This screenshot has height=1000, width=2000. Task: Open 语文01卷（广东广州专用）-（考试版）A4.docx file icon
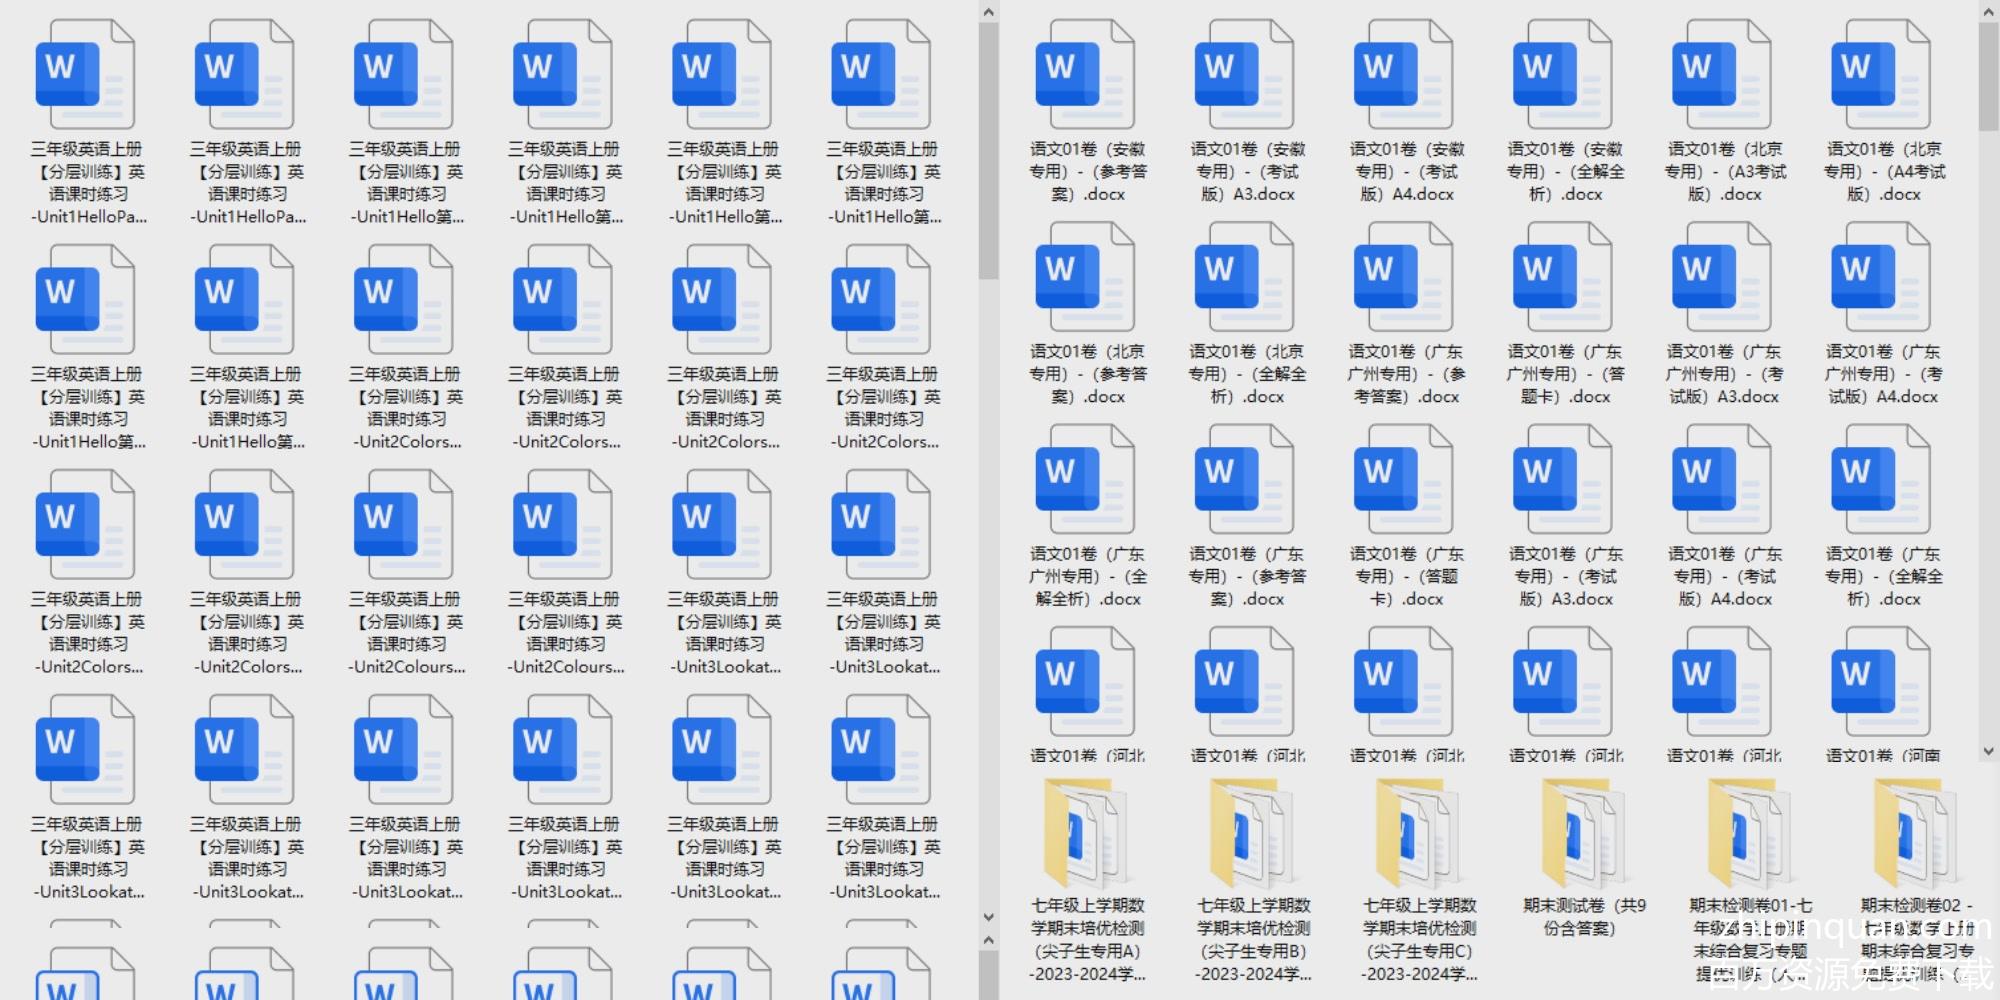[x=1881, y=277]
